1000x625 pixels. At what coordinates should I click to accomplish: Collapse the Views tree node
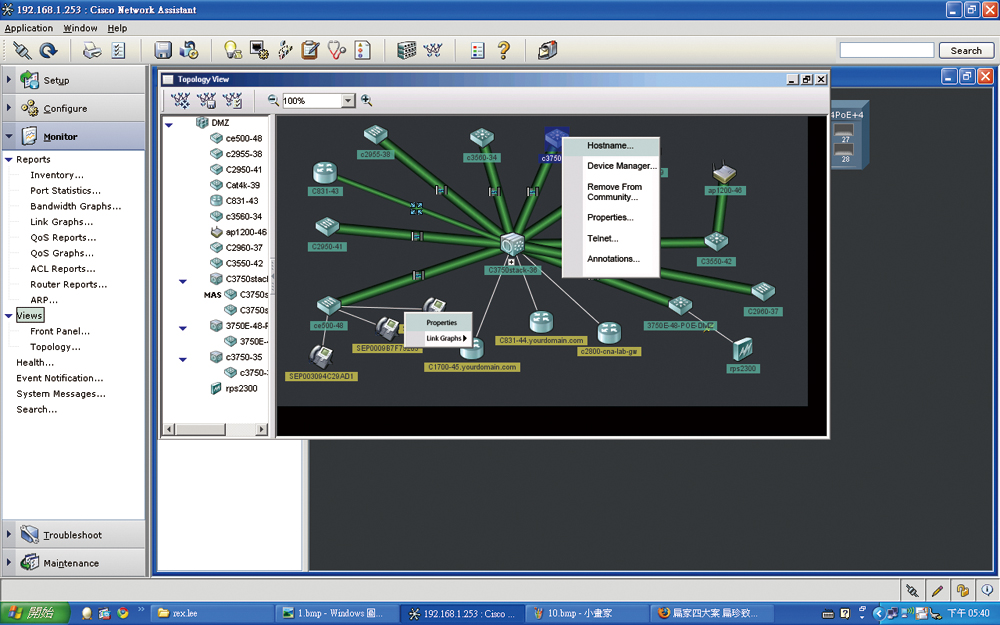click(9, 316)
